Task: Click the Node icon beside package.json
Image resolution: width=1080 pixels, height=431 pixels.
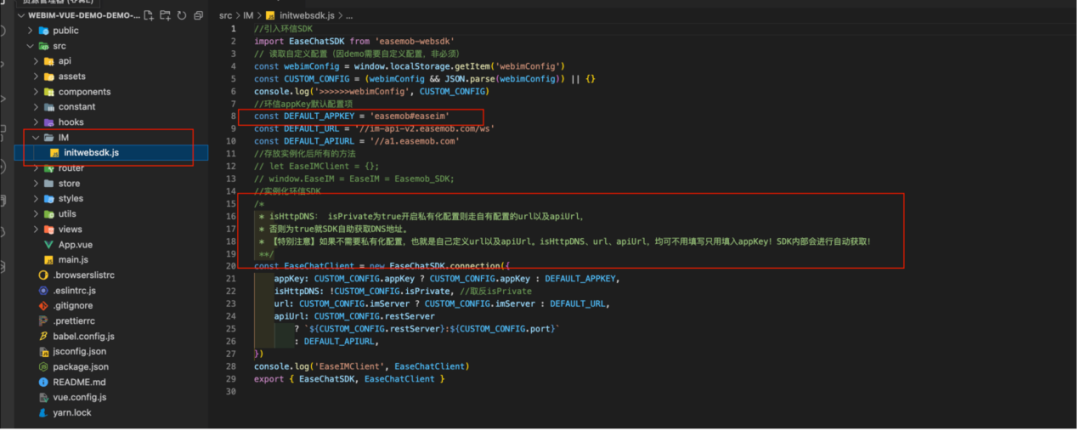Action: [43, 367]
